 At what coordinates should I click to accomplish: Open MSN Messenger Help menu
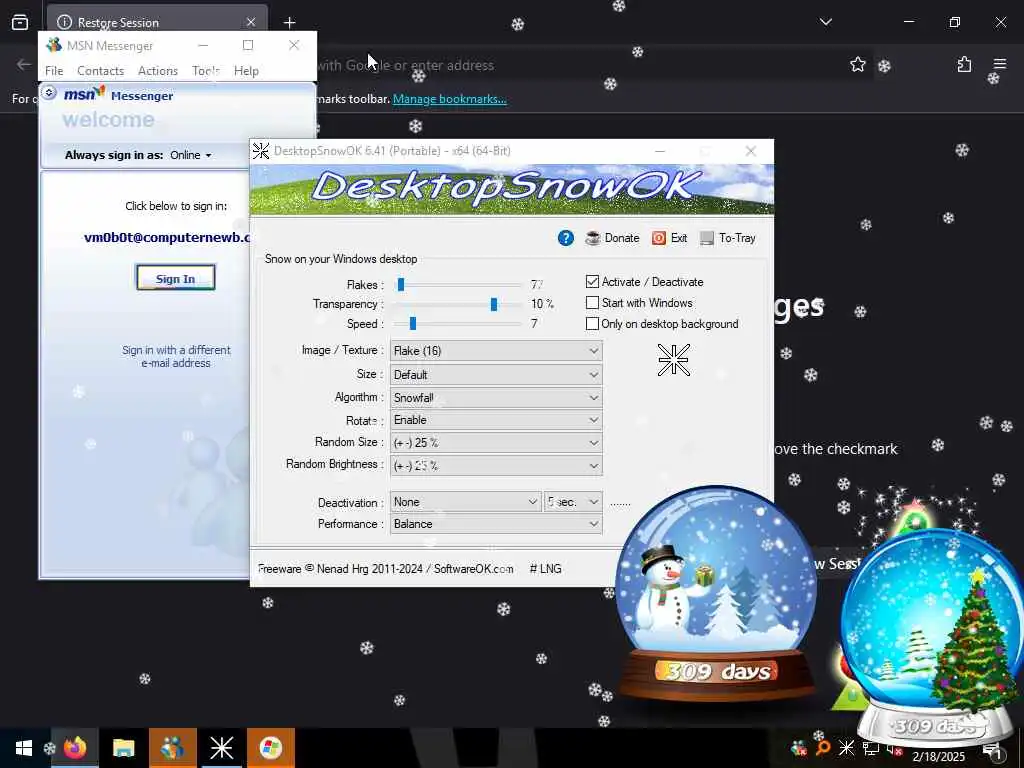pyautogui.click(x=246, y=71)
